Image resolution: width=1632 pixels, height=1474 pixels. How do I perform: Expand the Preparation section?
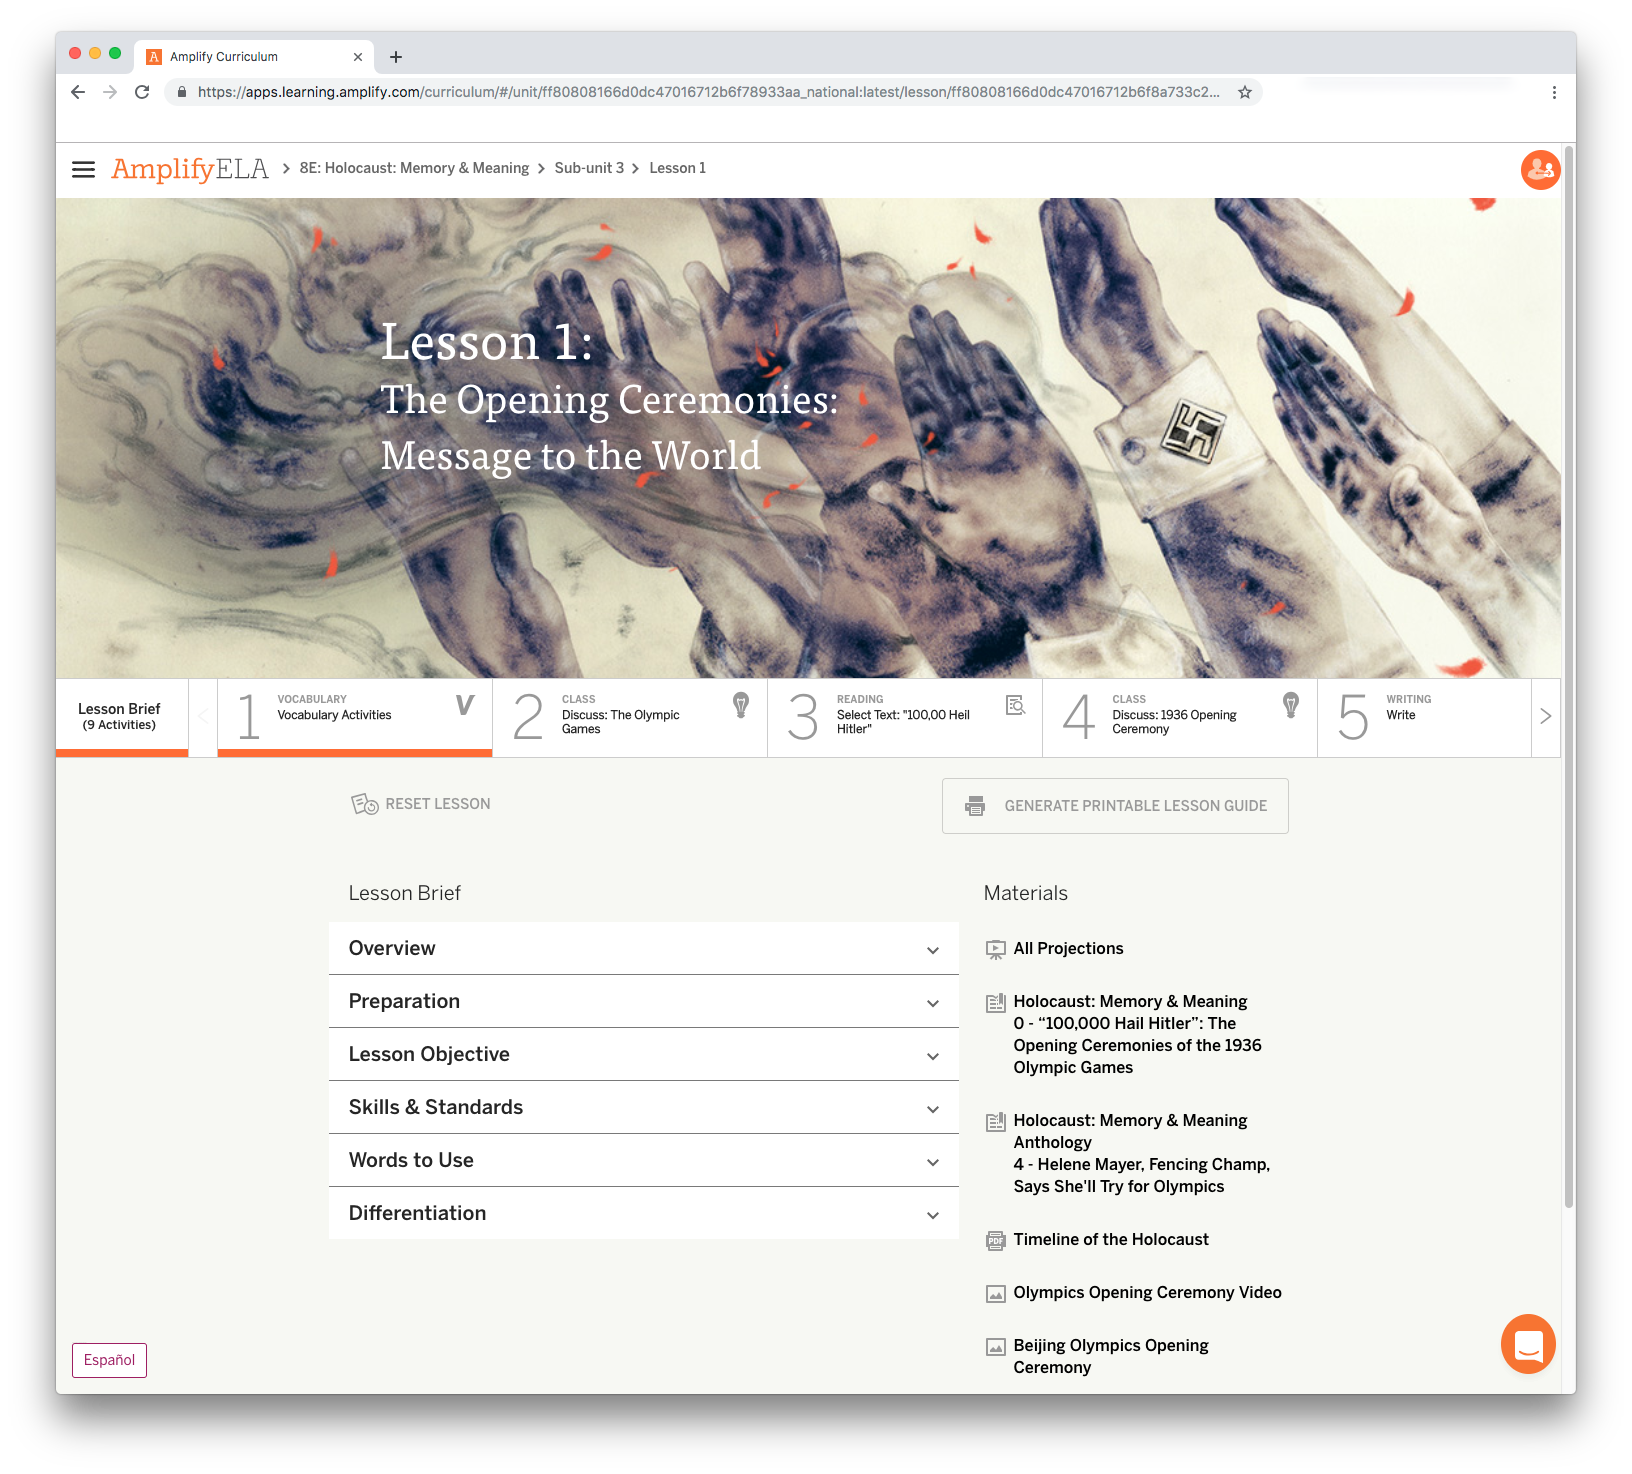point(643,1001)
